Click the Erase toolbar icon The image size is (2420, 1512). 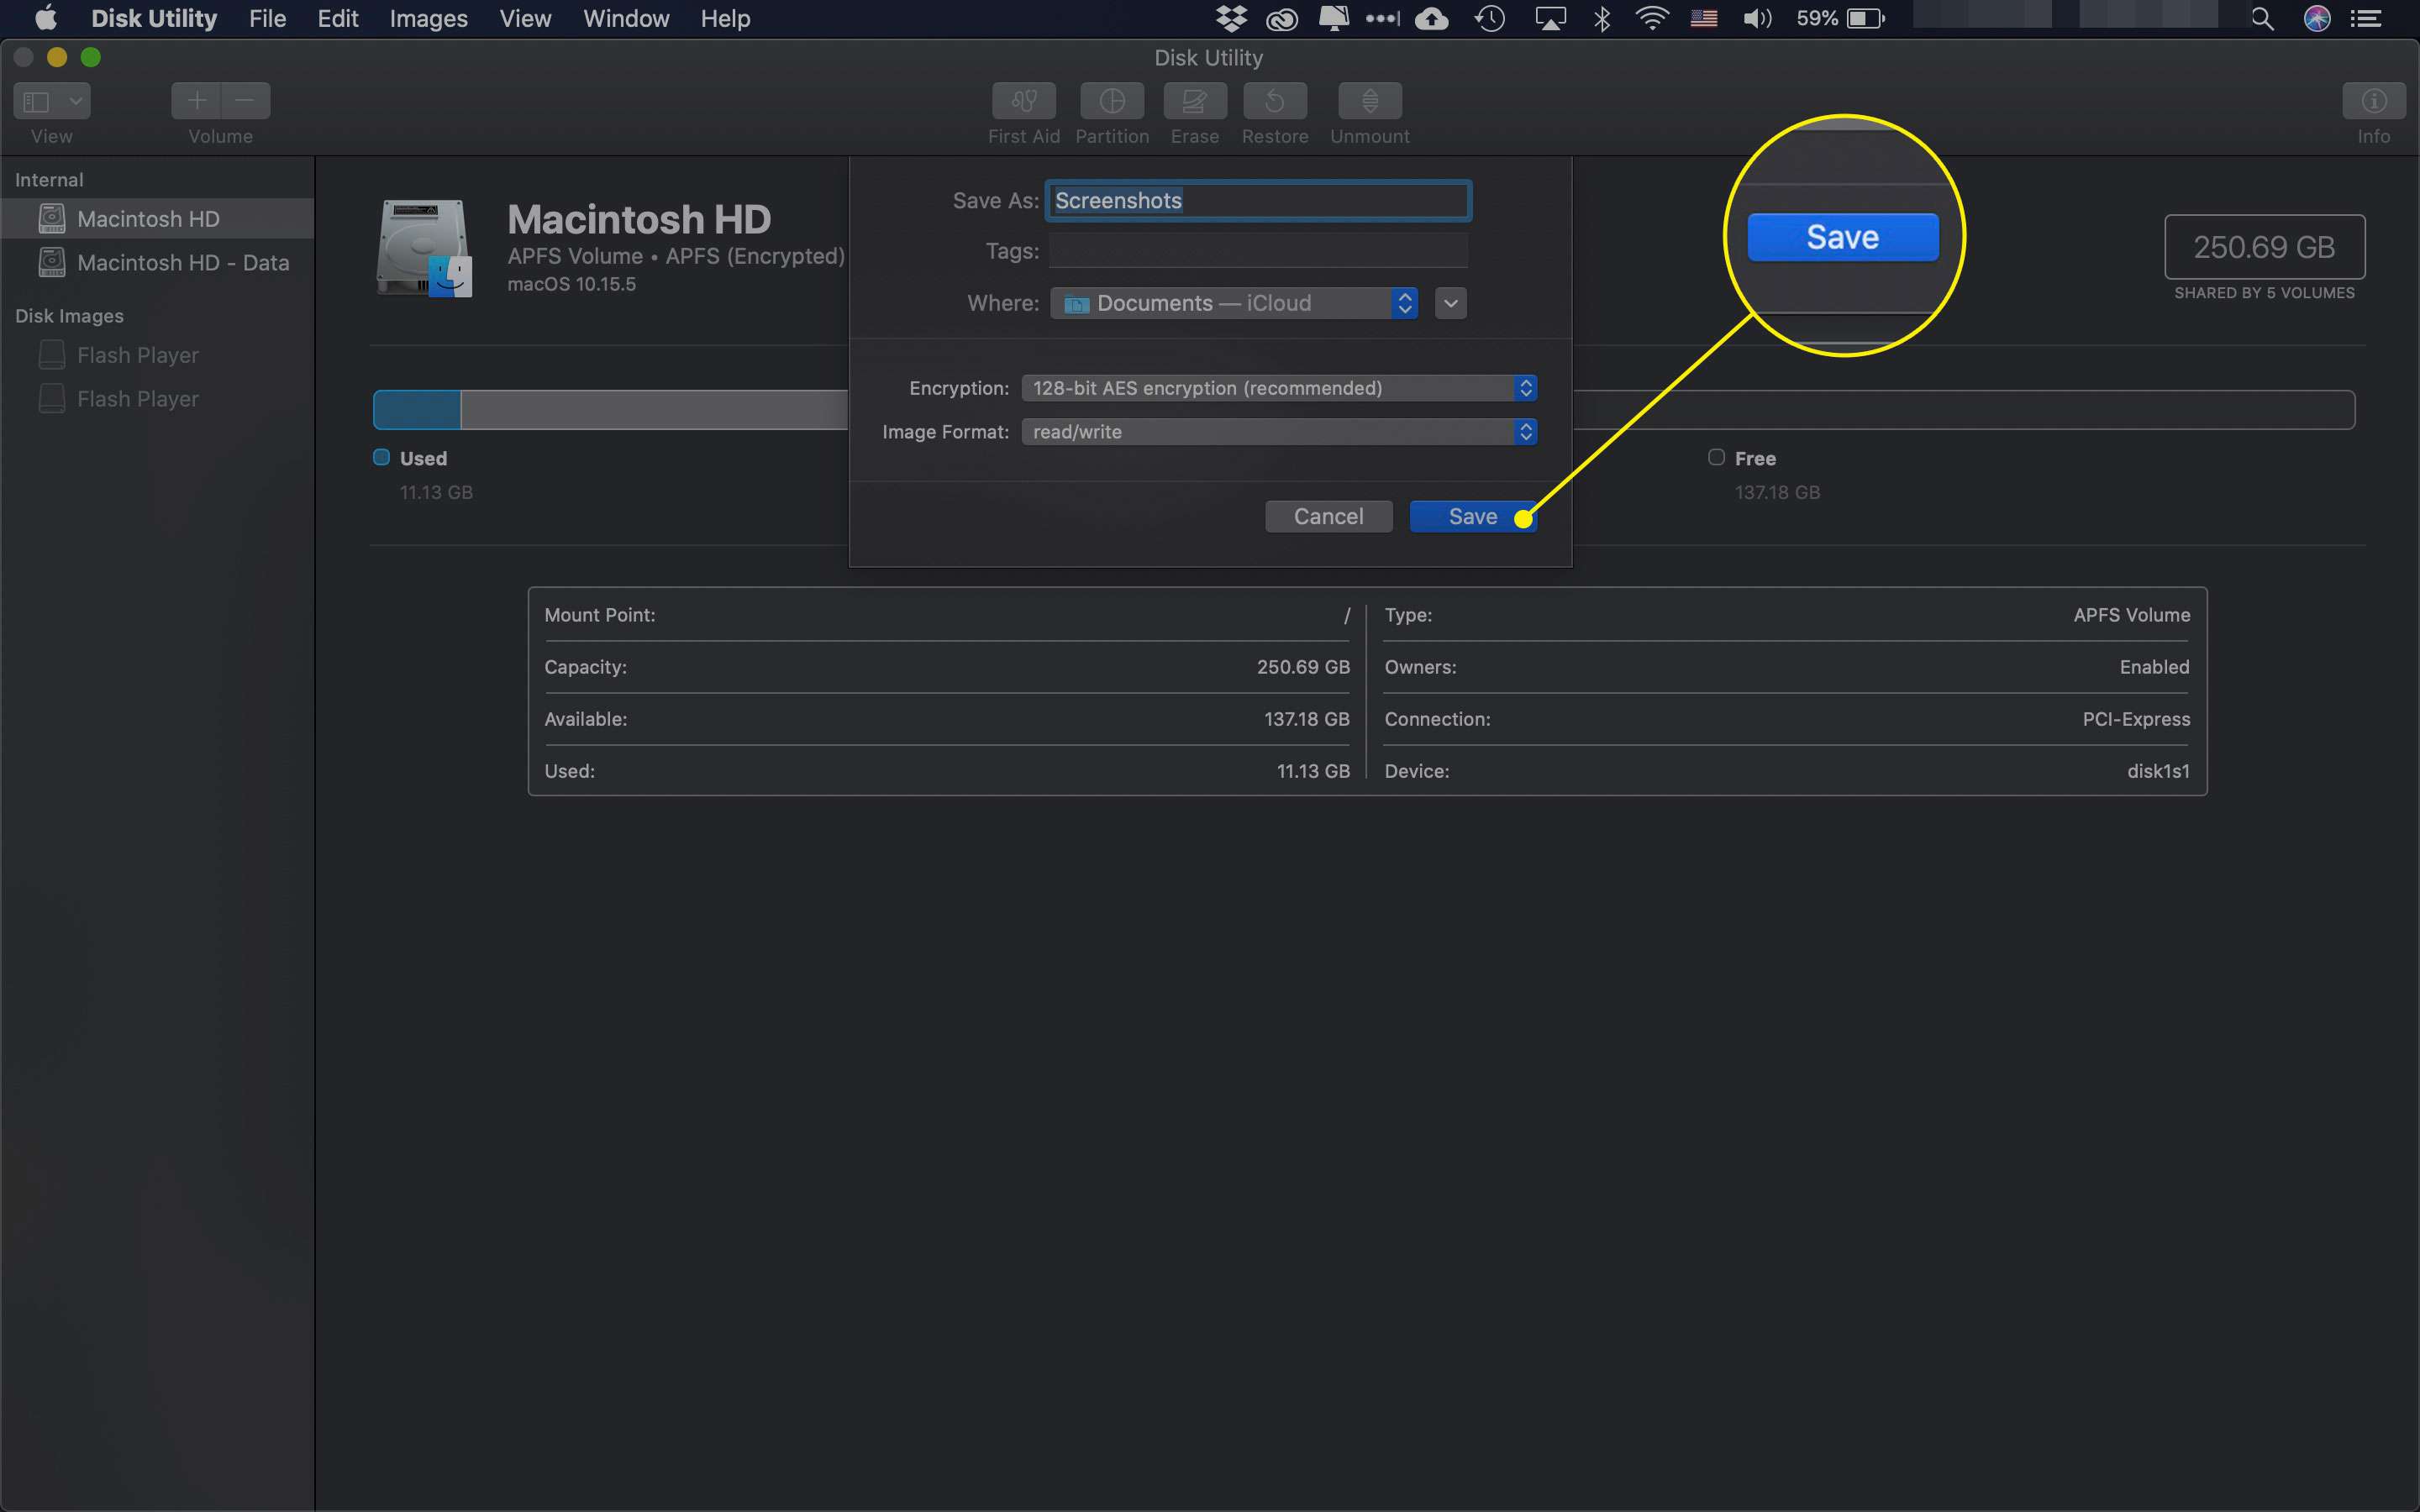click(1195, 101)
